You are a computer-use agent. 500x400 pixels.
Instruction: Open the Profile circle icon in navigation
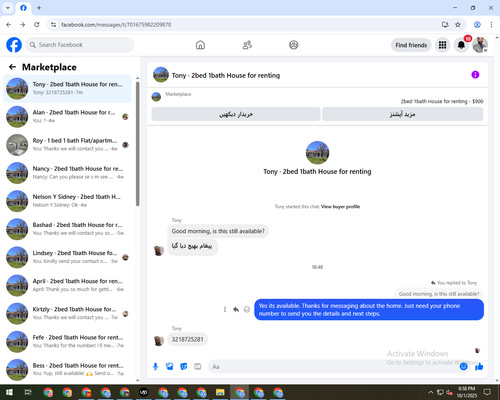[294, 45]
